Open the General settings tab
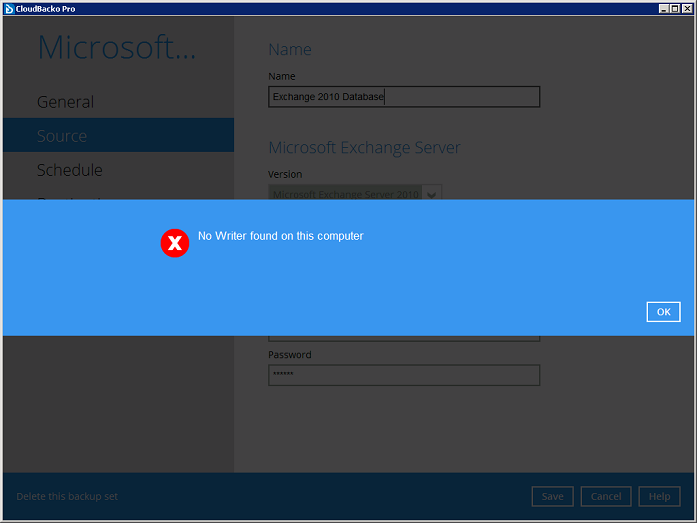 click(65, 102)
